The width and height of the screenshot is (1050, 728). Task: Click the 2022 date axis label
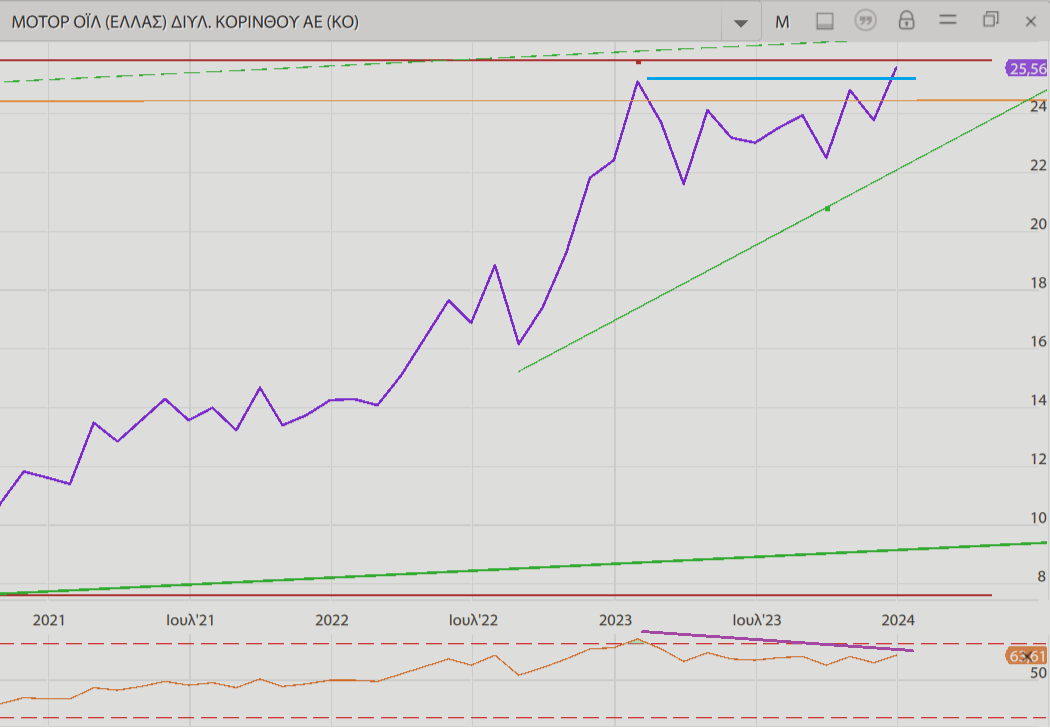[x=332, y=620]
